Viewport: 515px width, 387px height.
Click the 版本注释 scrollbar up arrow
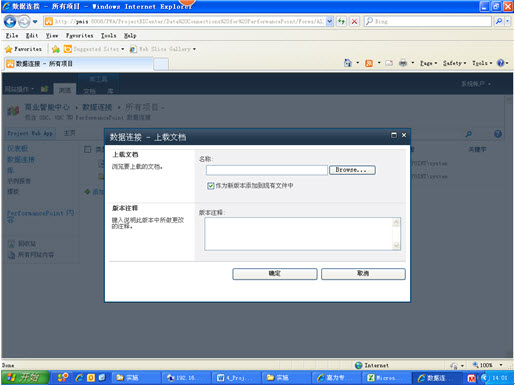396,222
